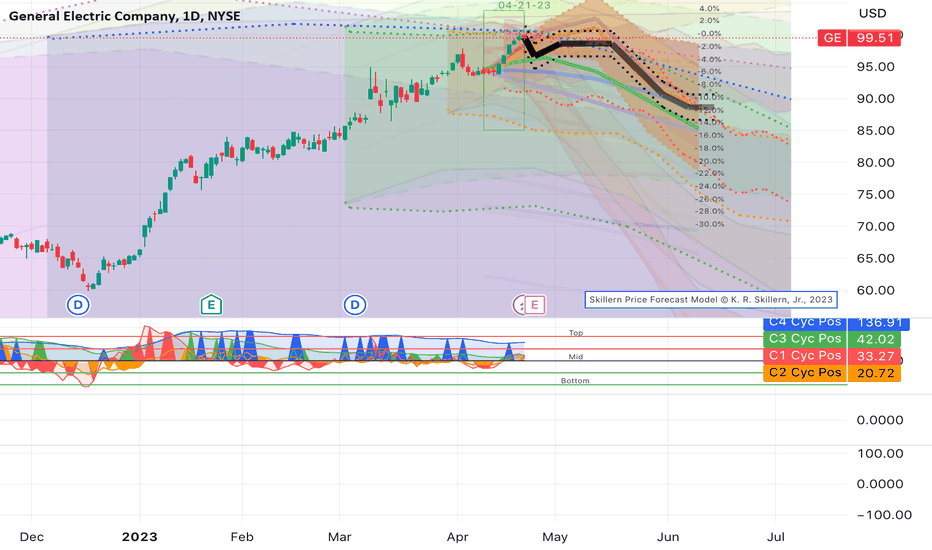The height and width of the screenshot is (550, 932).
Task: Click the red GE symbol price tag
Action: [x=832, y=37]
